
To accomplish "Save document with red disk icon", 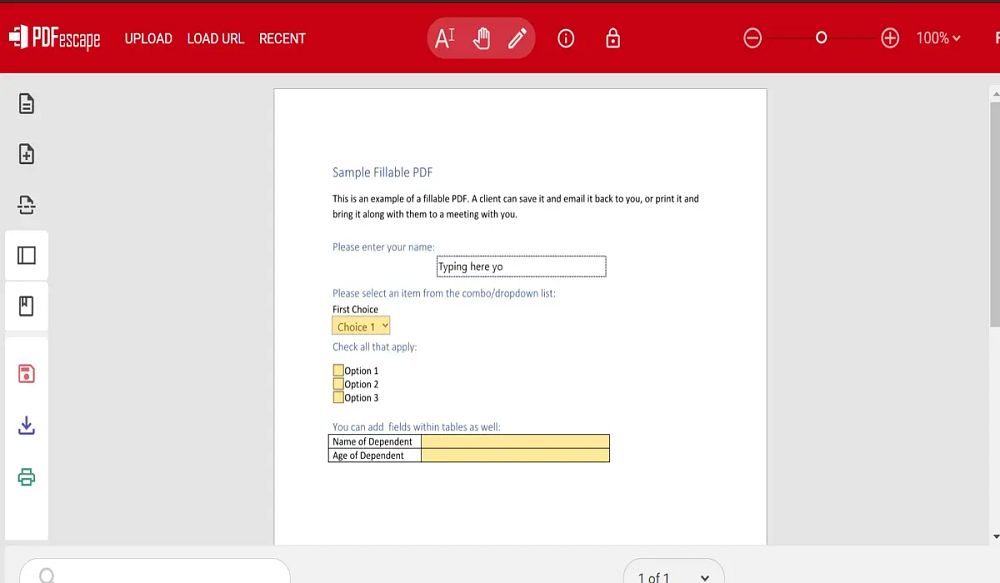I will tap(26, 373).
